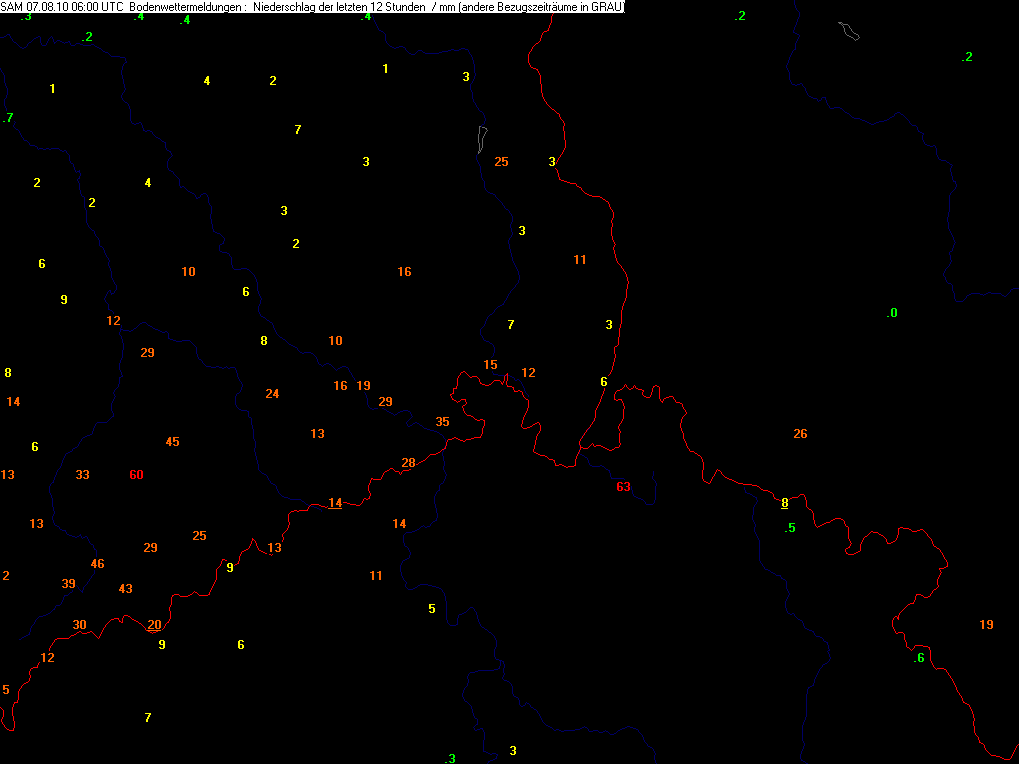Click the green .0 station value
1019x764 pixels.
pos(892,313)
